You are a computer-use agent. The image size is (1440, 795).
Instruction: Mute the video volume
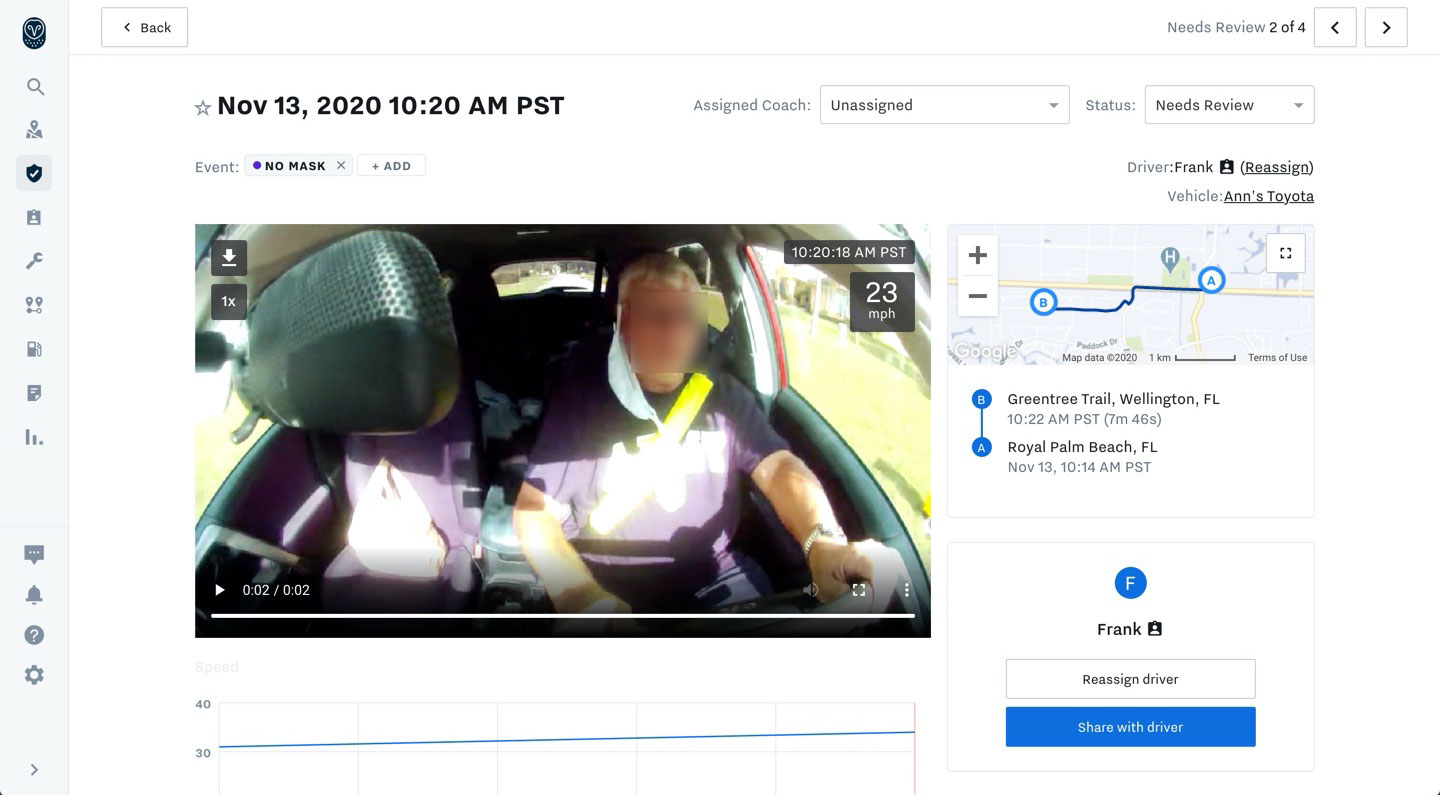tap(811, 590)
